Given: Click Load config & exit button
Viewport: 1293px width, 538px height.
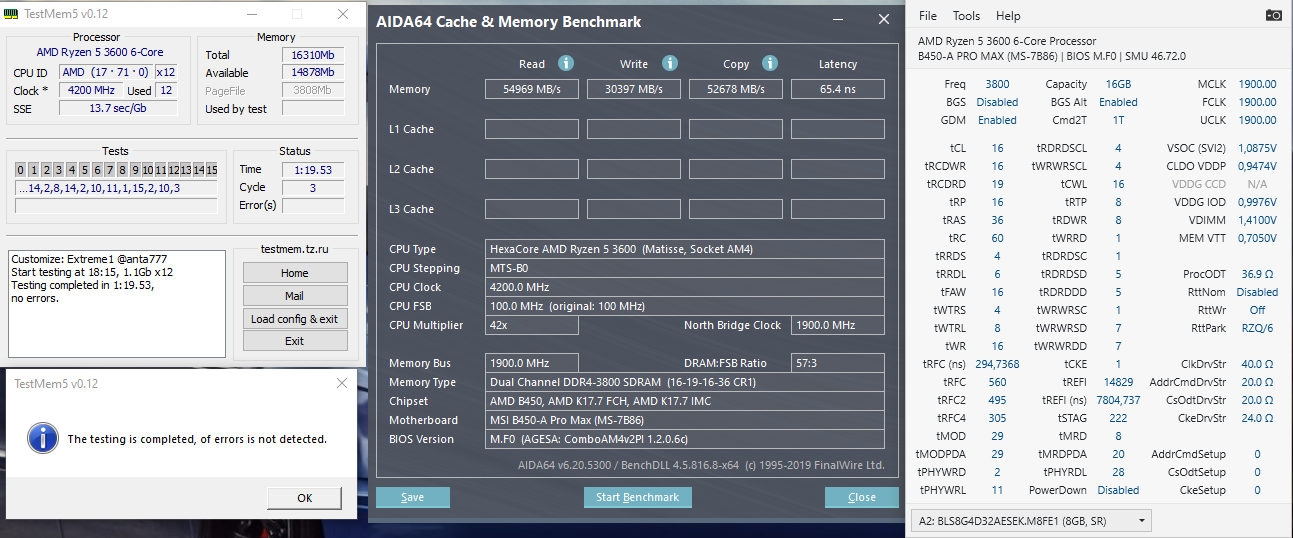Looking at the screenshot, I should click(295, 319).
